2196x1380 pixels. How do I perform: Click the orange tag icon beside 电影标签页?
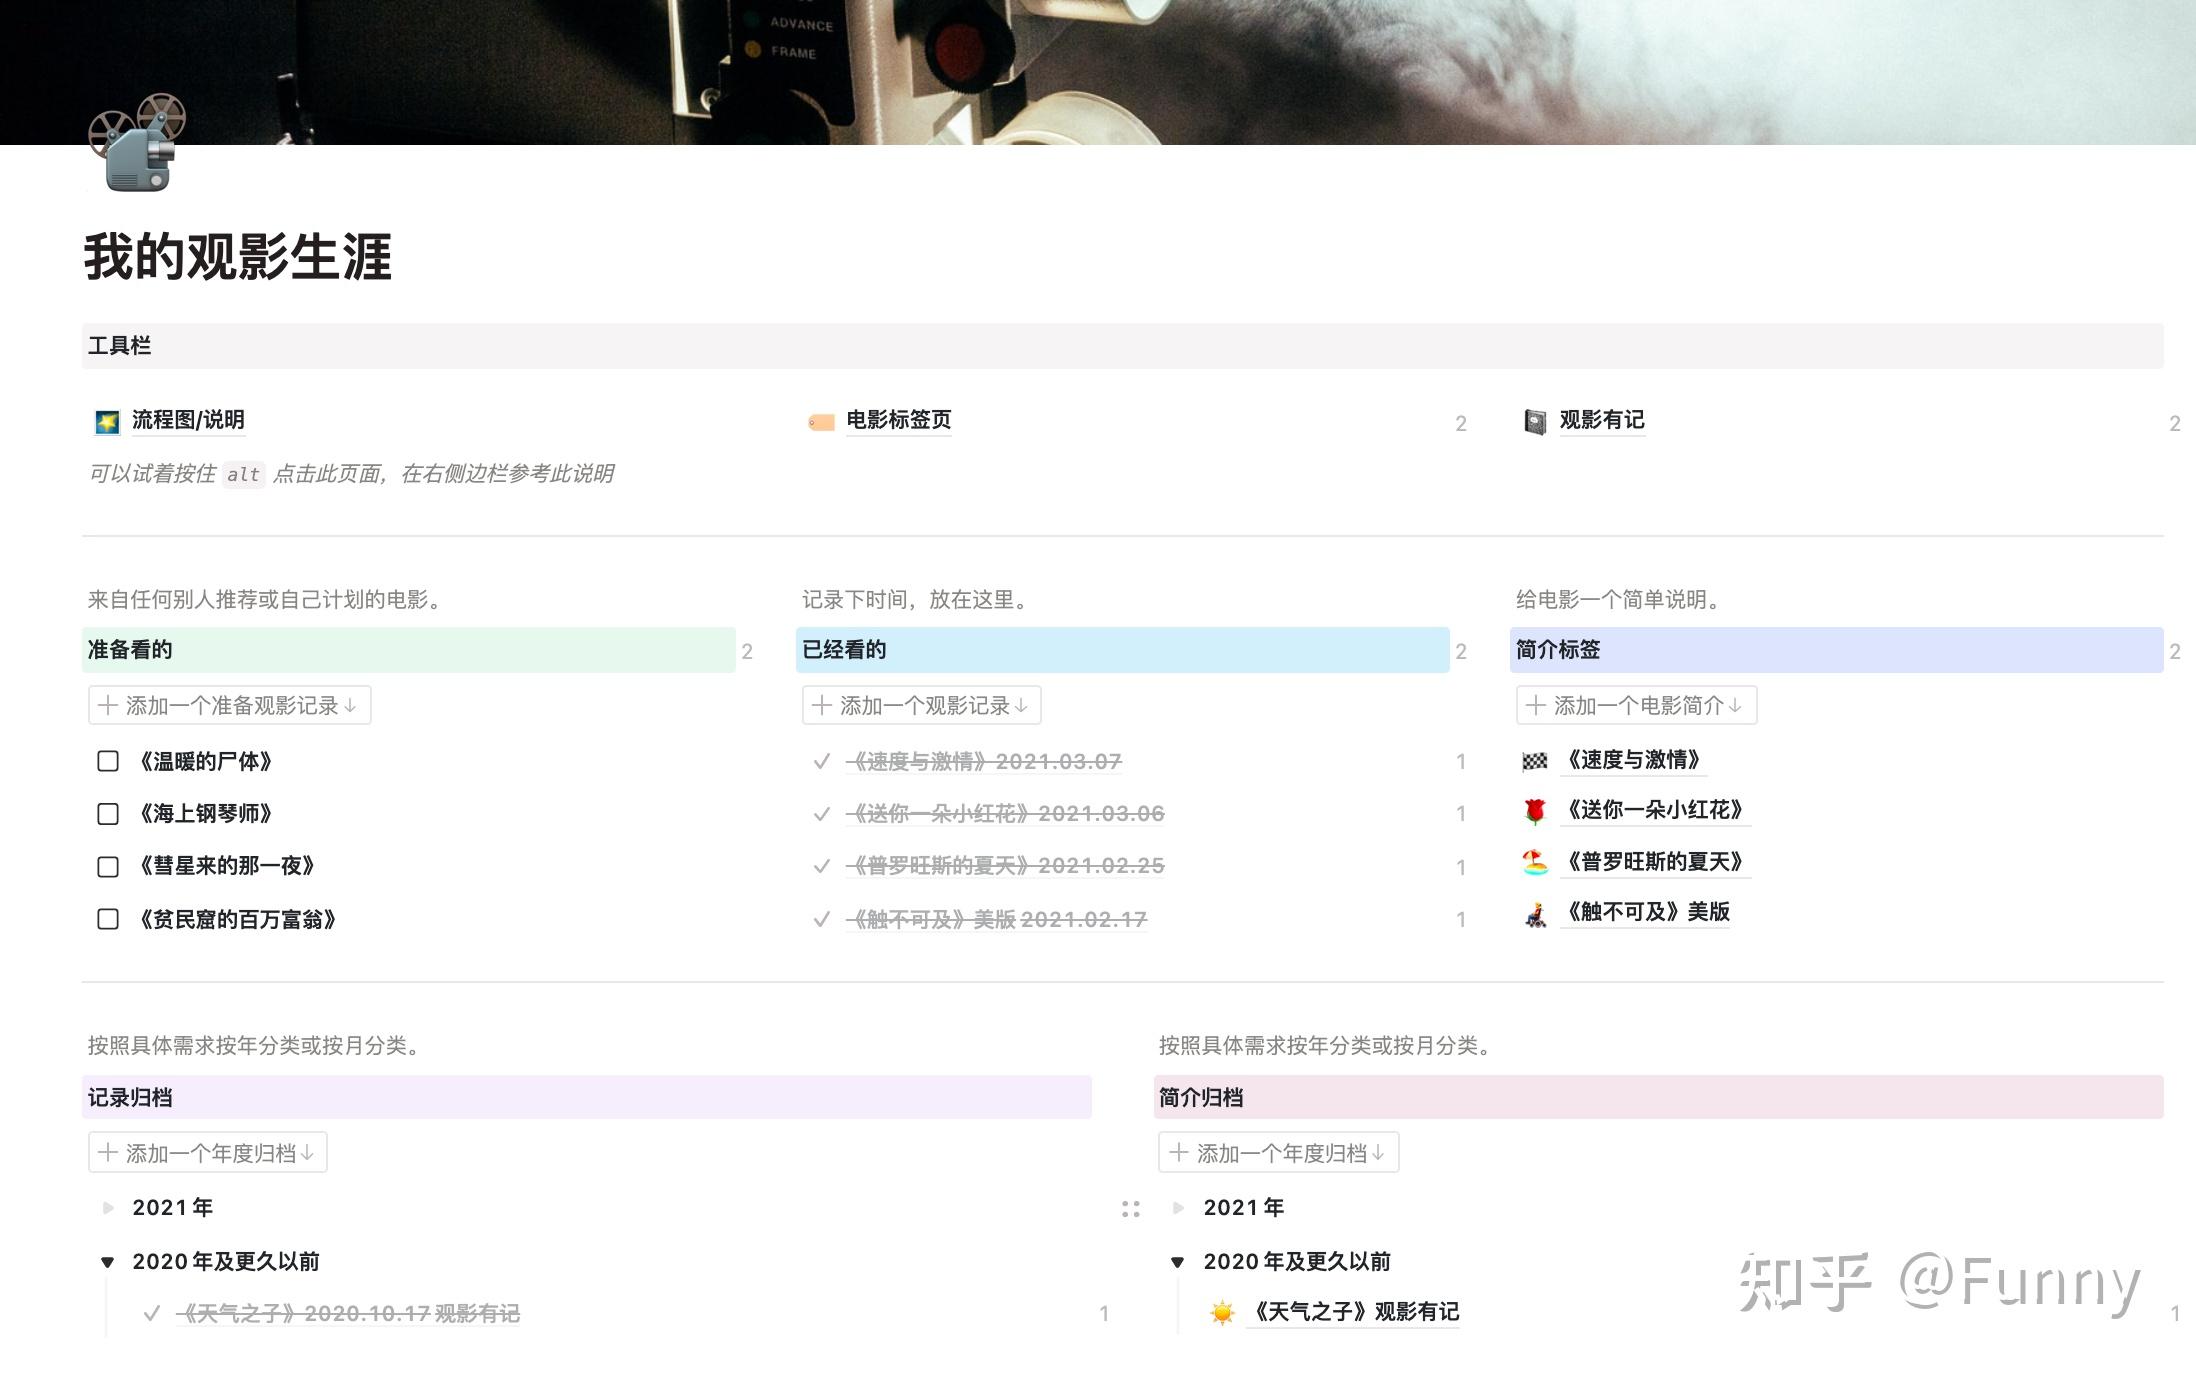click(x=820, y=421)
